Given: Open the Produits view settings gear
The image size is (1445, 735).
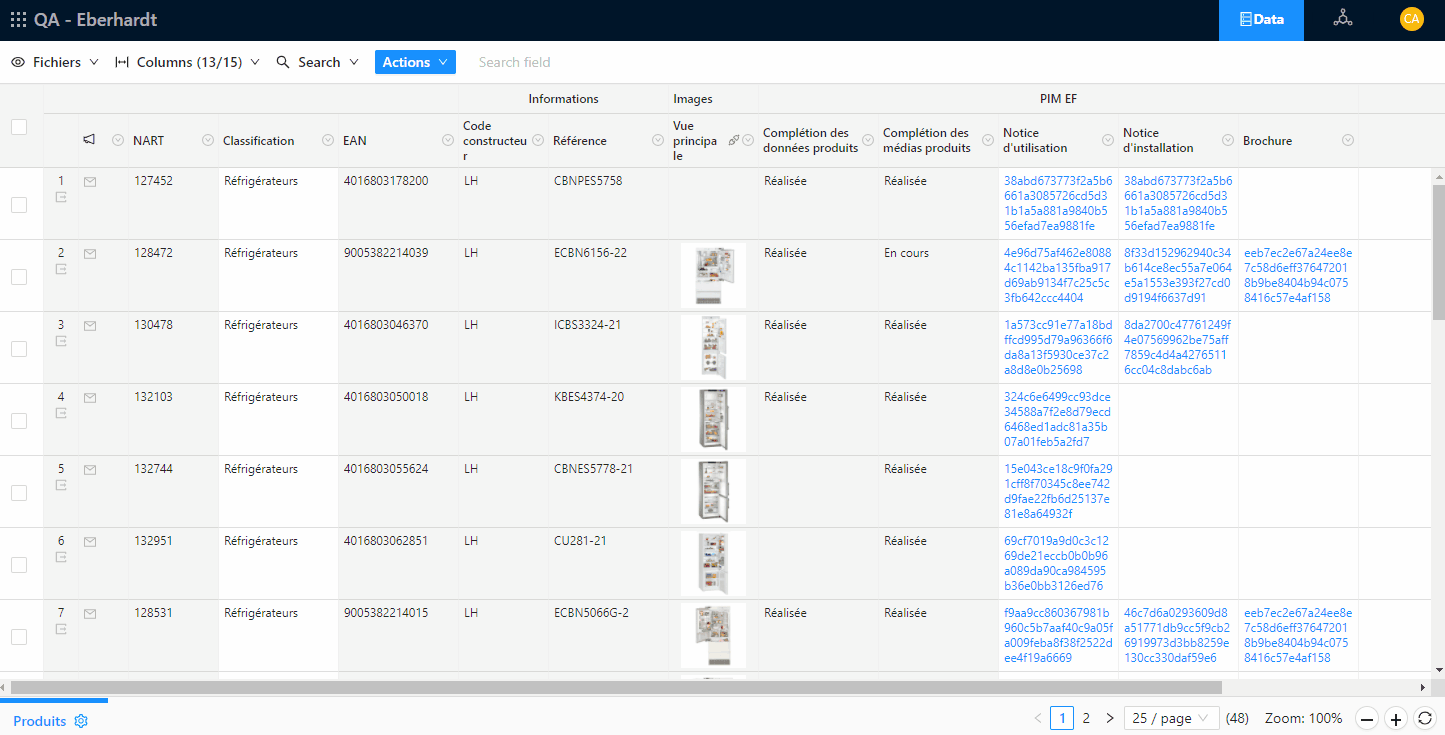Looking at the screenshot, I should 82,720.
